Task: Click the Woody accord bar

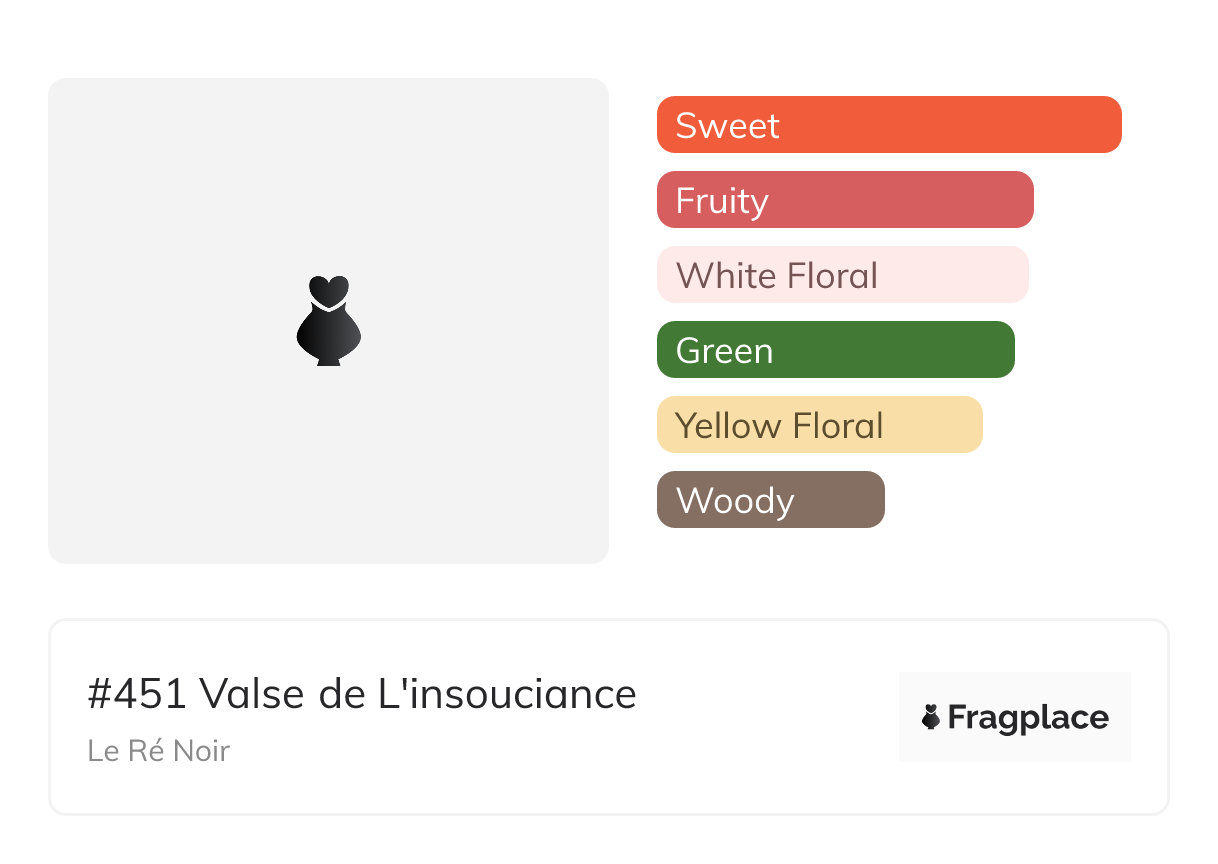Action: coord(771,500)
